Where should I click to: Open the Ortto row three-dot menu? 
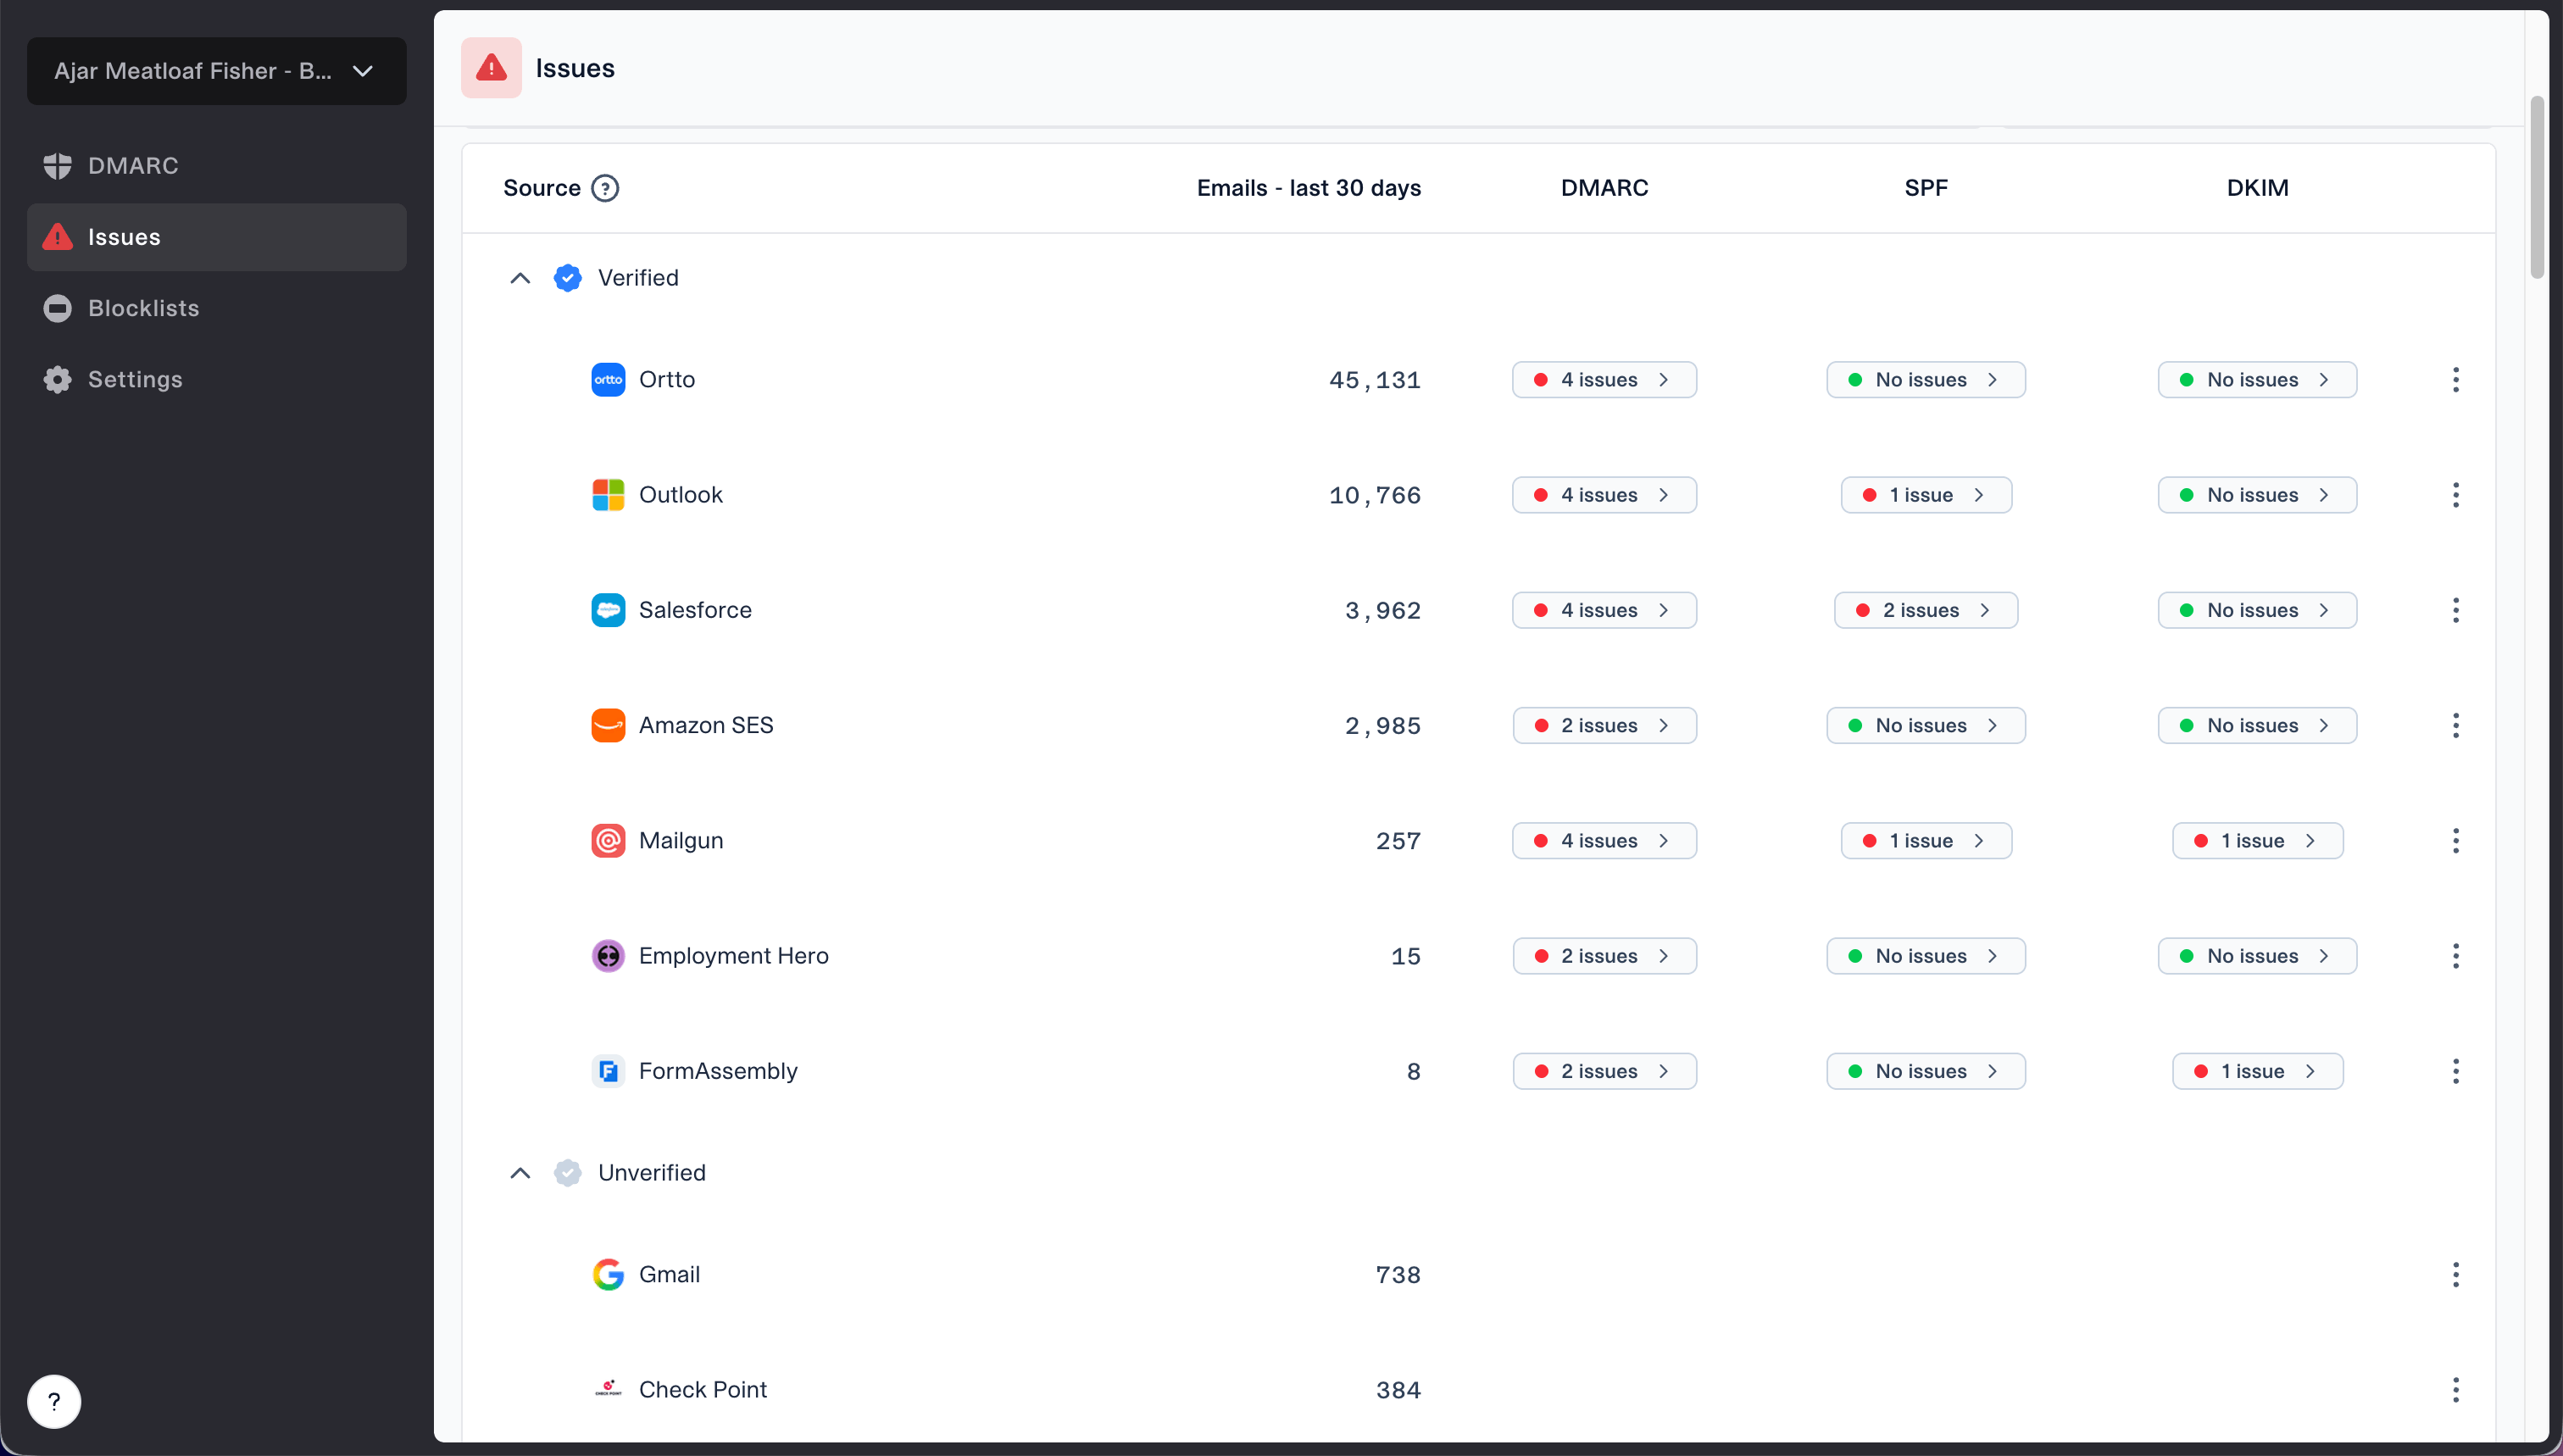[x=2455, y=380]
